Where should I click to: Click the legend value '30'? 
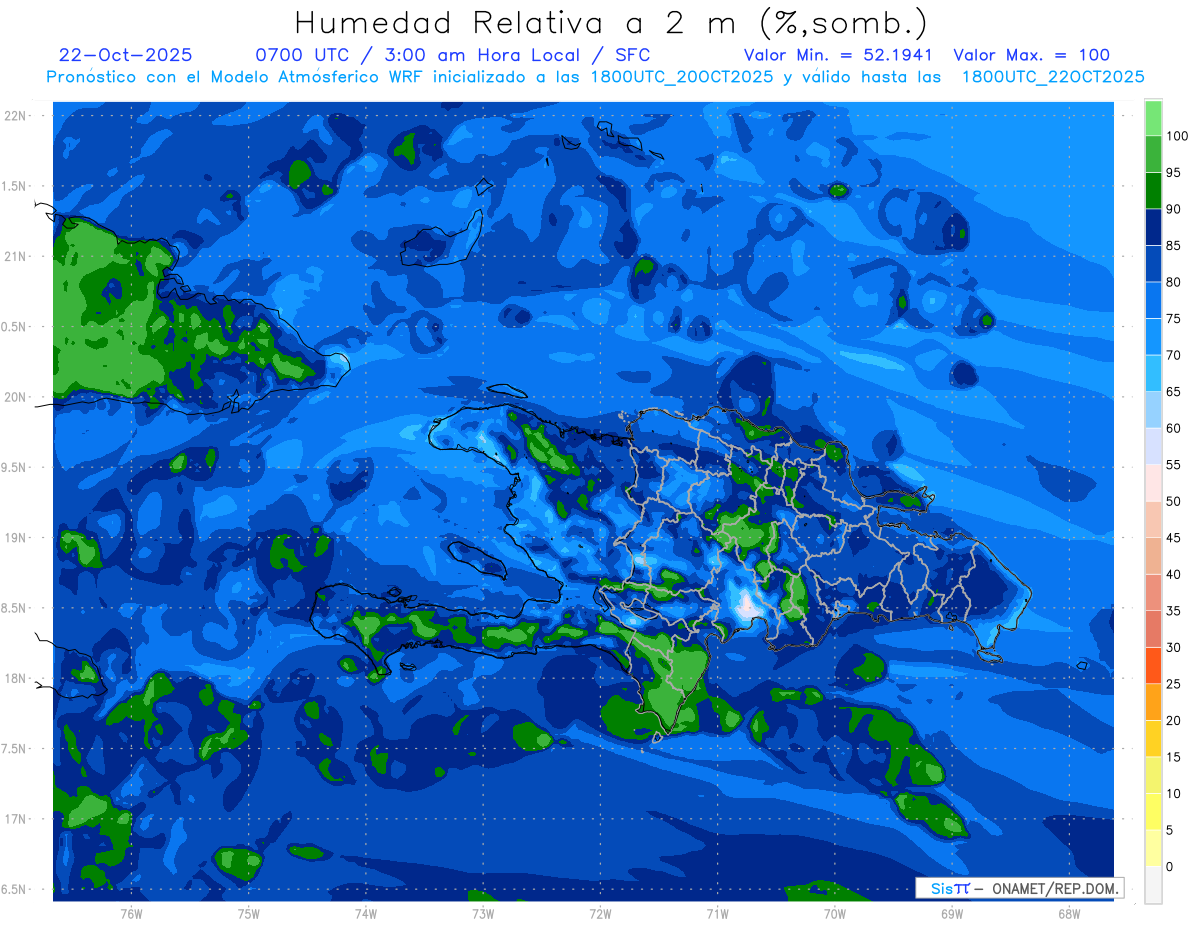click(x=1173, y=647)
